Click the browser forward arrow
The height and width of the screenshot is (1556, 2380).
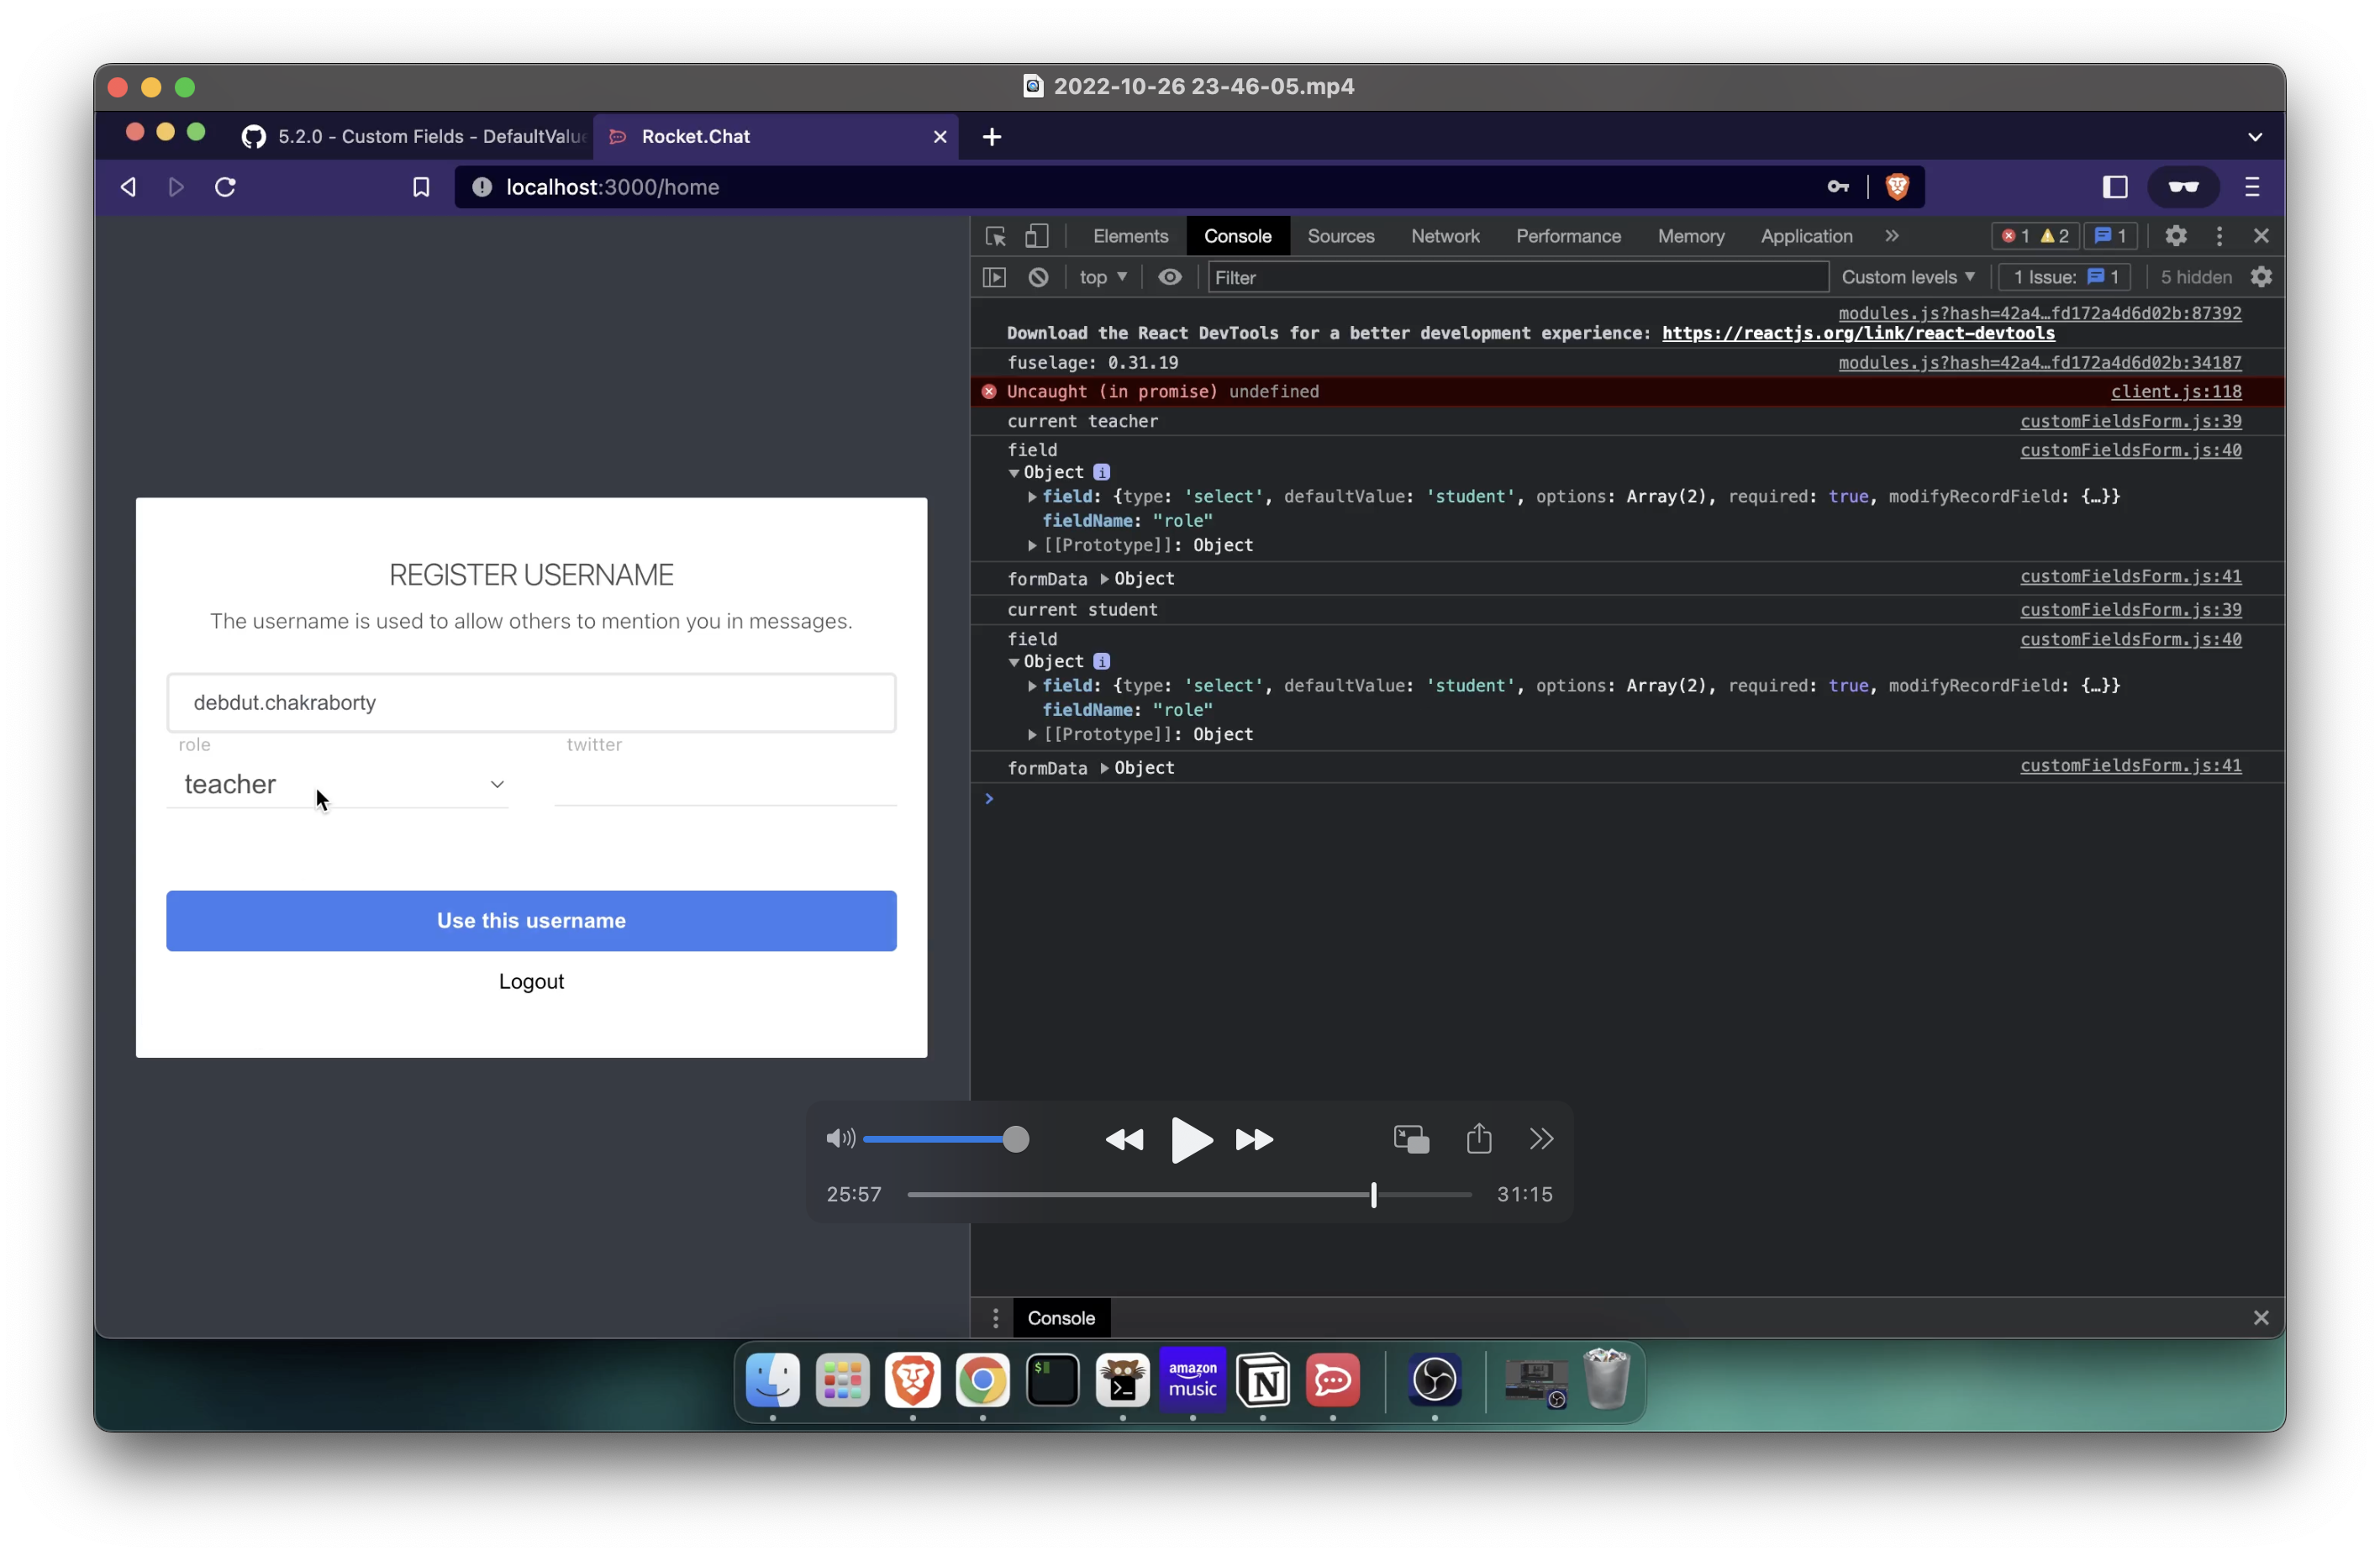tap(176, 187)
